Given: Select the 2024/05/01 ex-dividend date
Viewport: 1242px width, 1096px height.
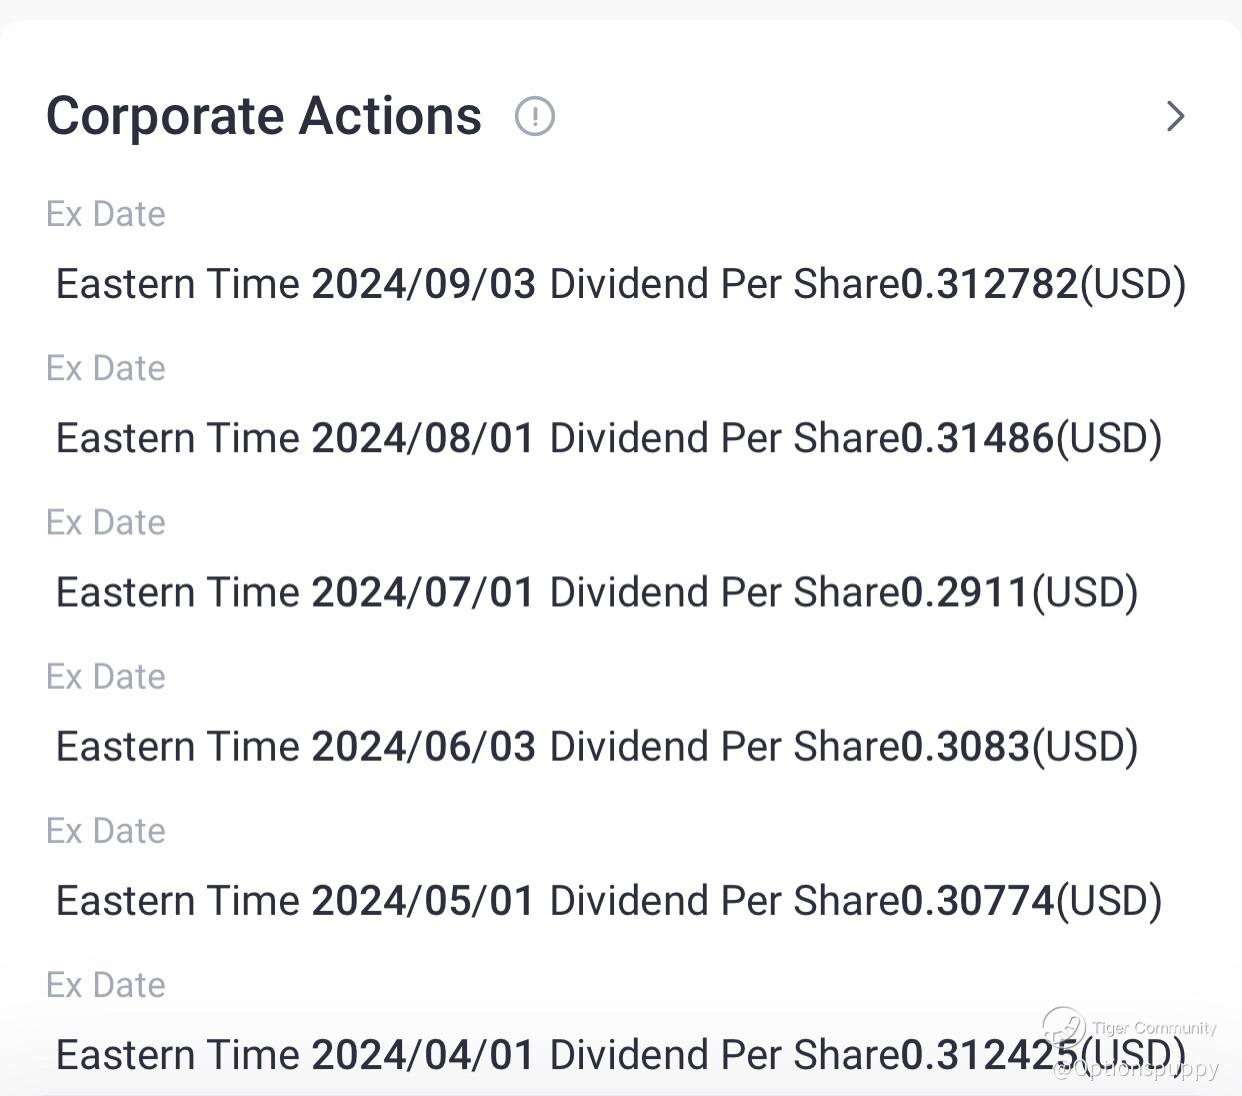Looking at the screenshot, I should click(x=424, y=901).
